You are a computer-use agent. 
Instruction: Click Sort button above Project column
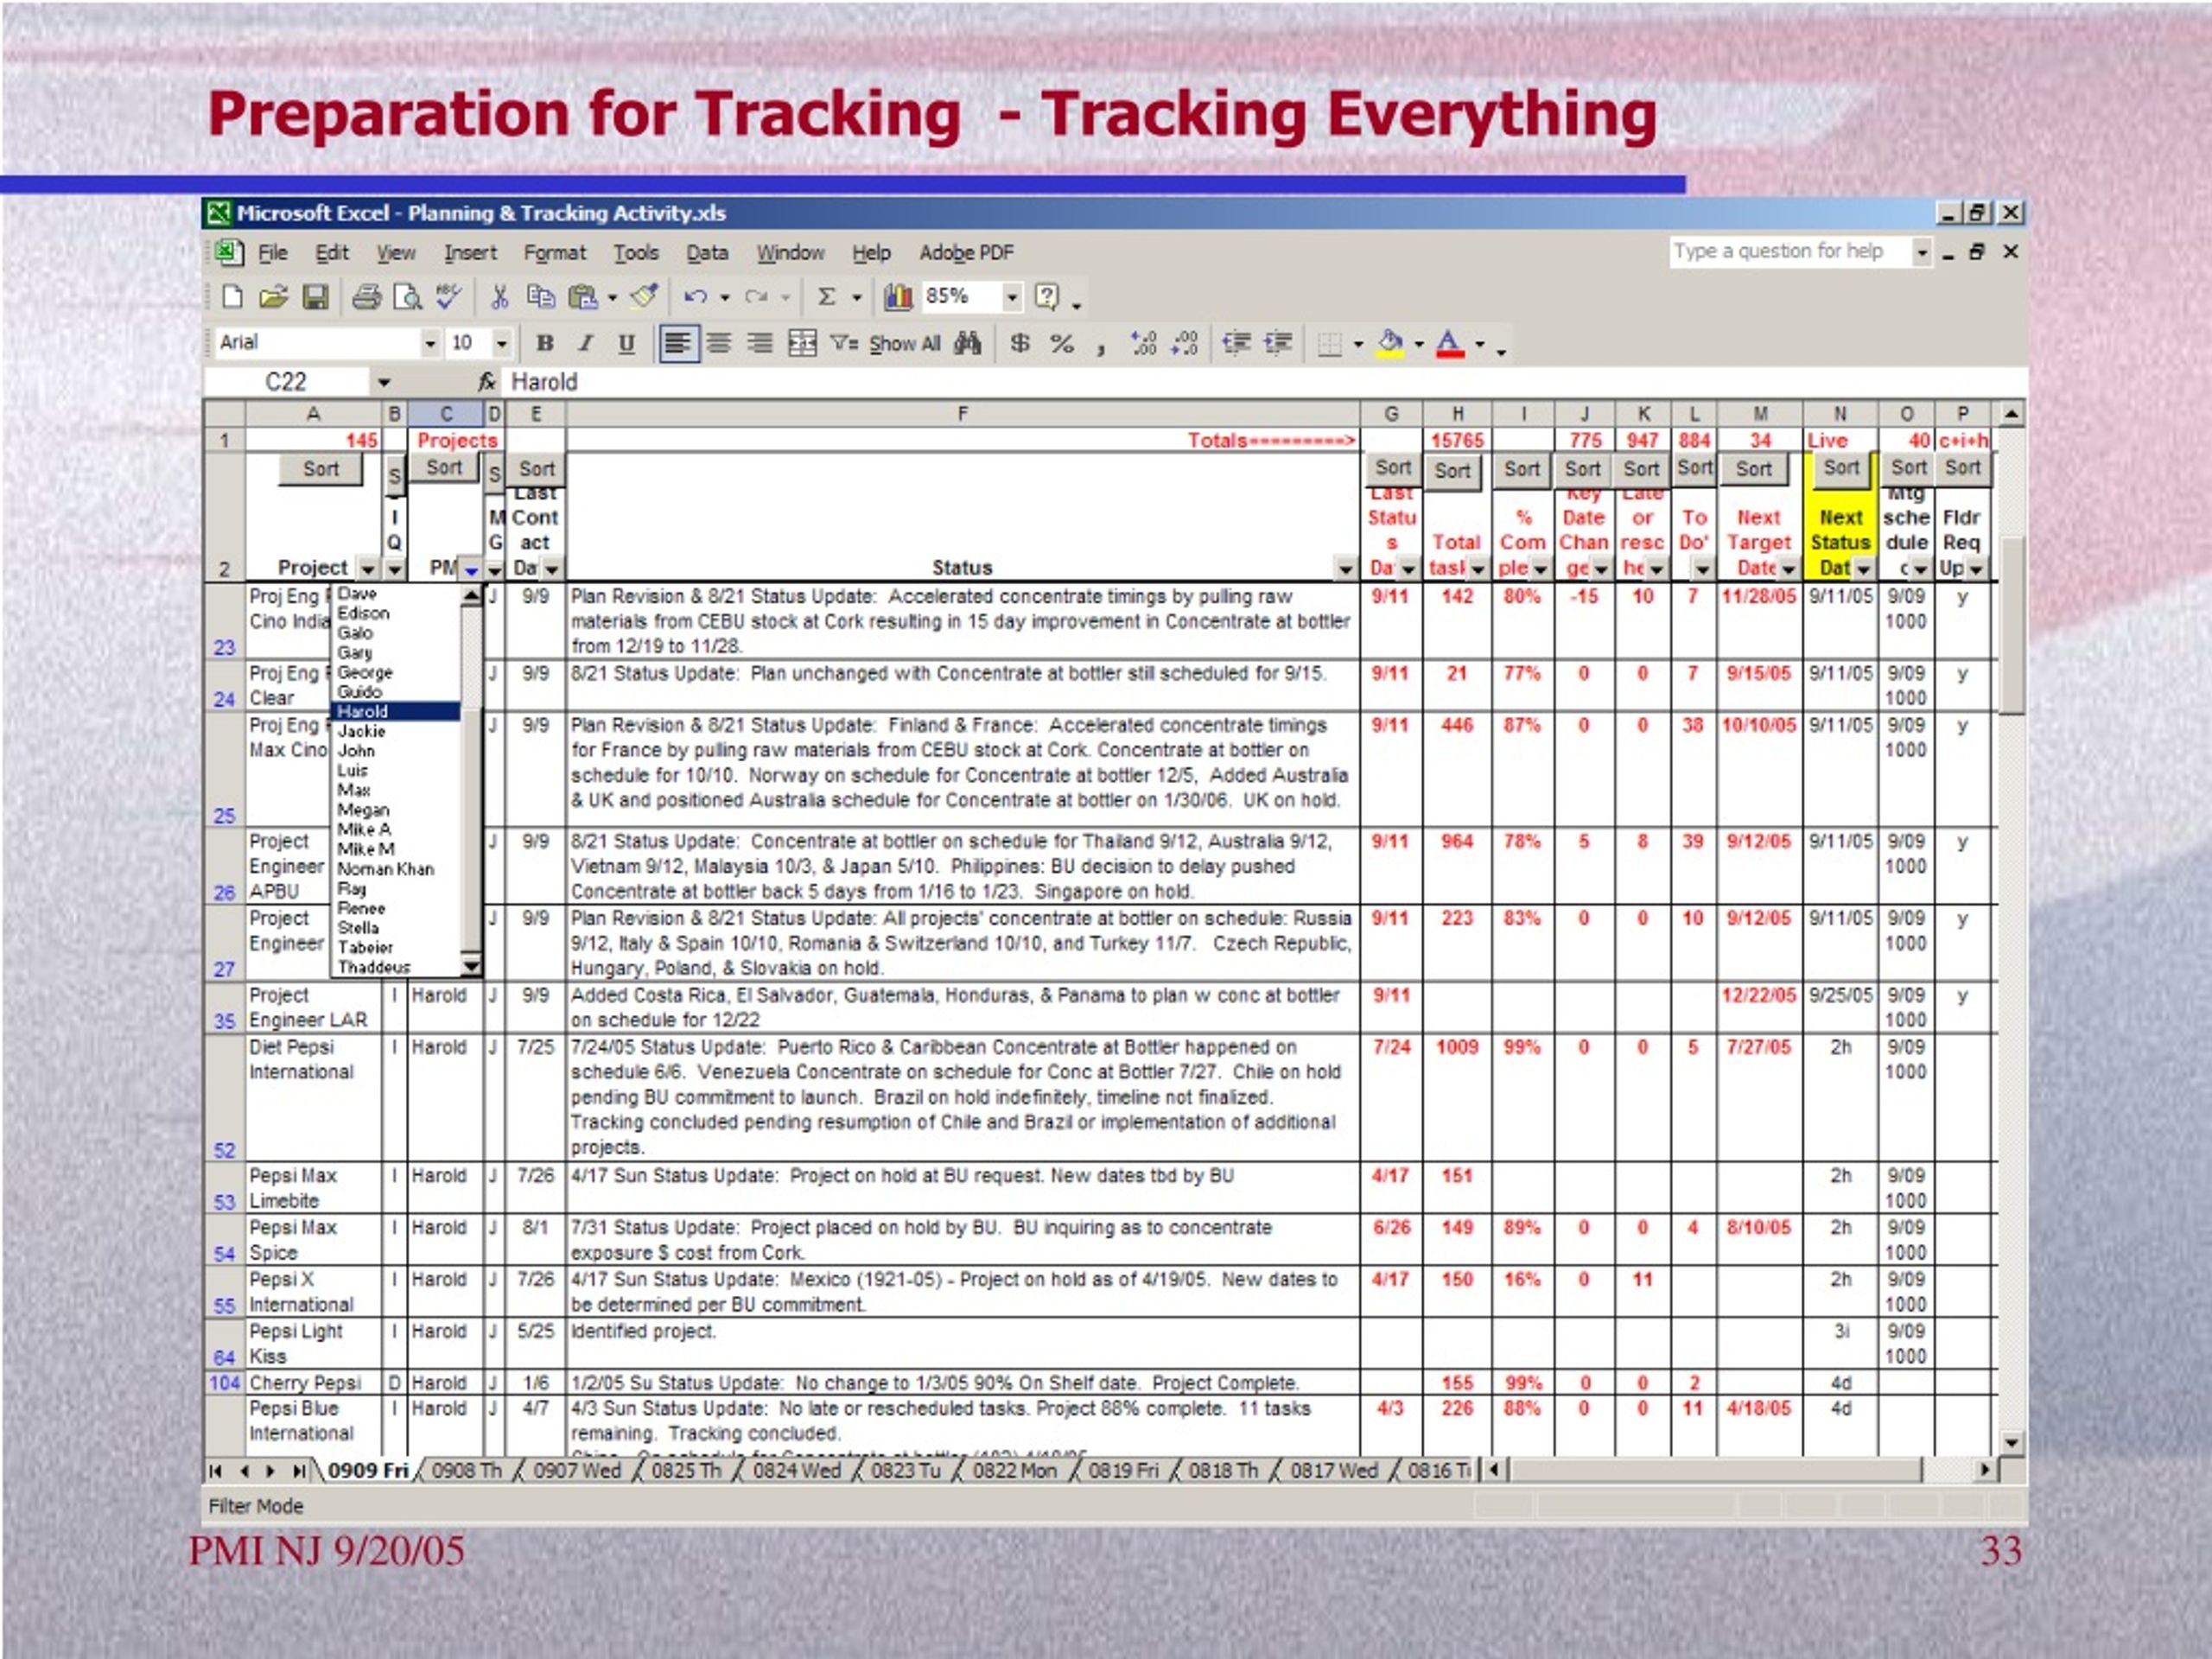pyautogui.click(x=321, y=469)
